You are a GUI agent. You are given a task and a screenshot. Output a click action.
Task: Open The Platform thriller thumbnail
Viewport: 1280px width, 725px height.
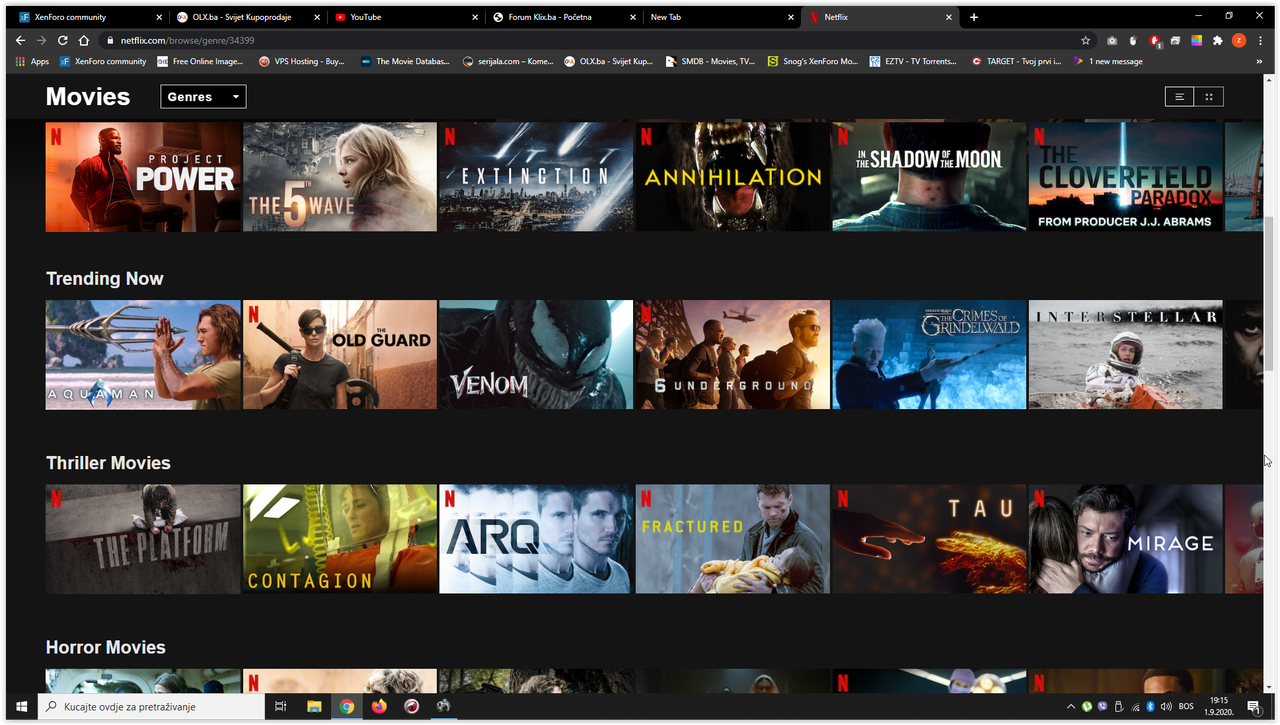click(x=143, y=539)
